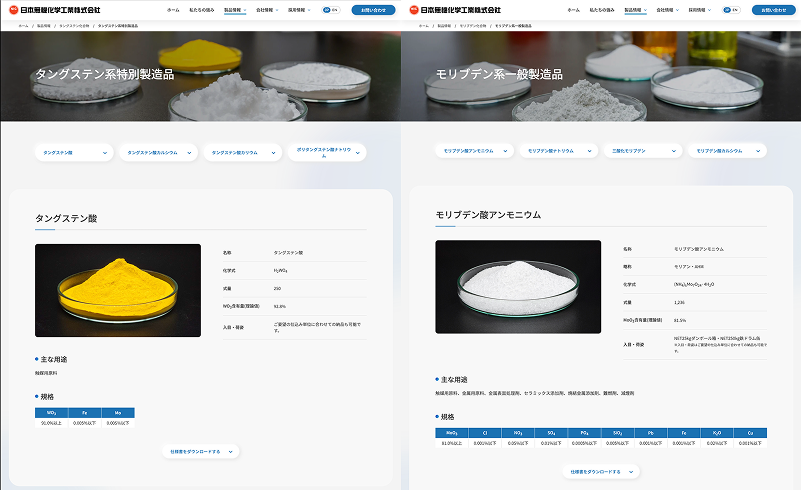
Task: Toggle JP/EN language switch on molybdenum page
Action: point(730,9)
